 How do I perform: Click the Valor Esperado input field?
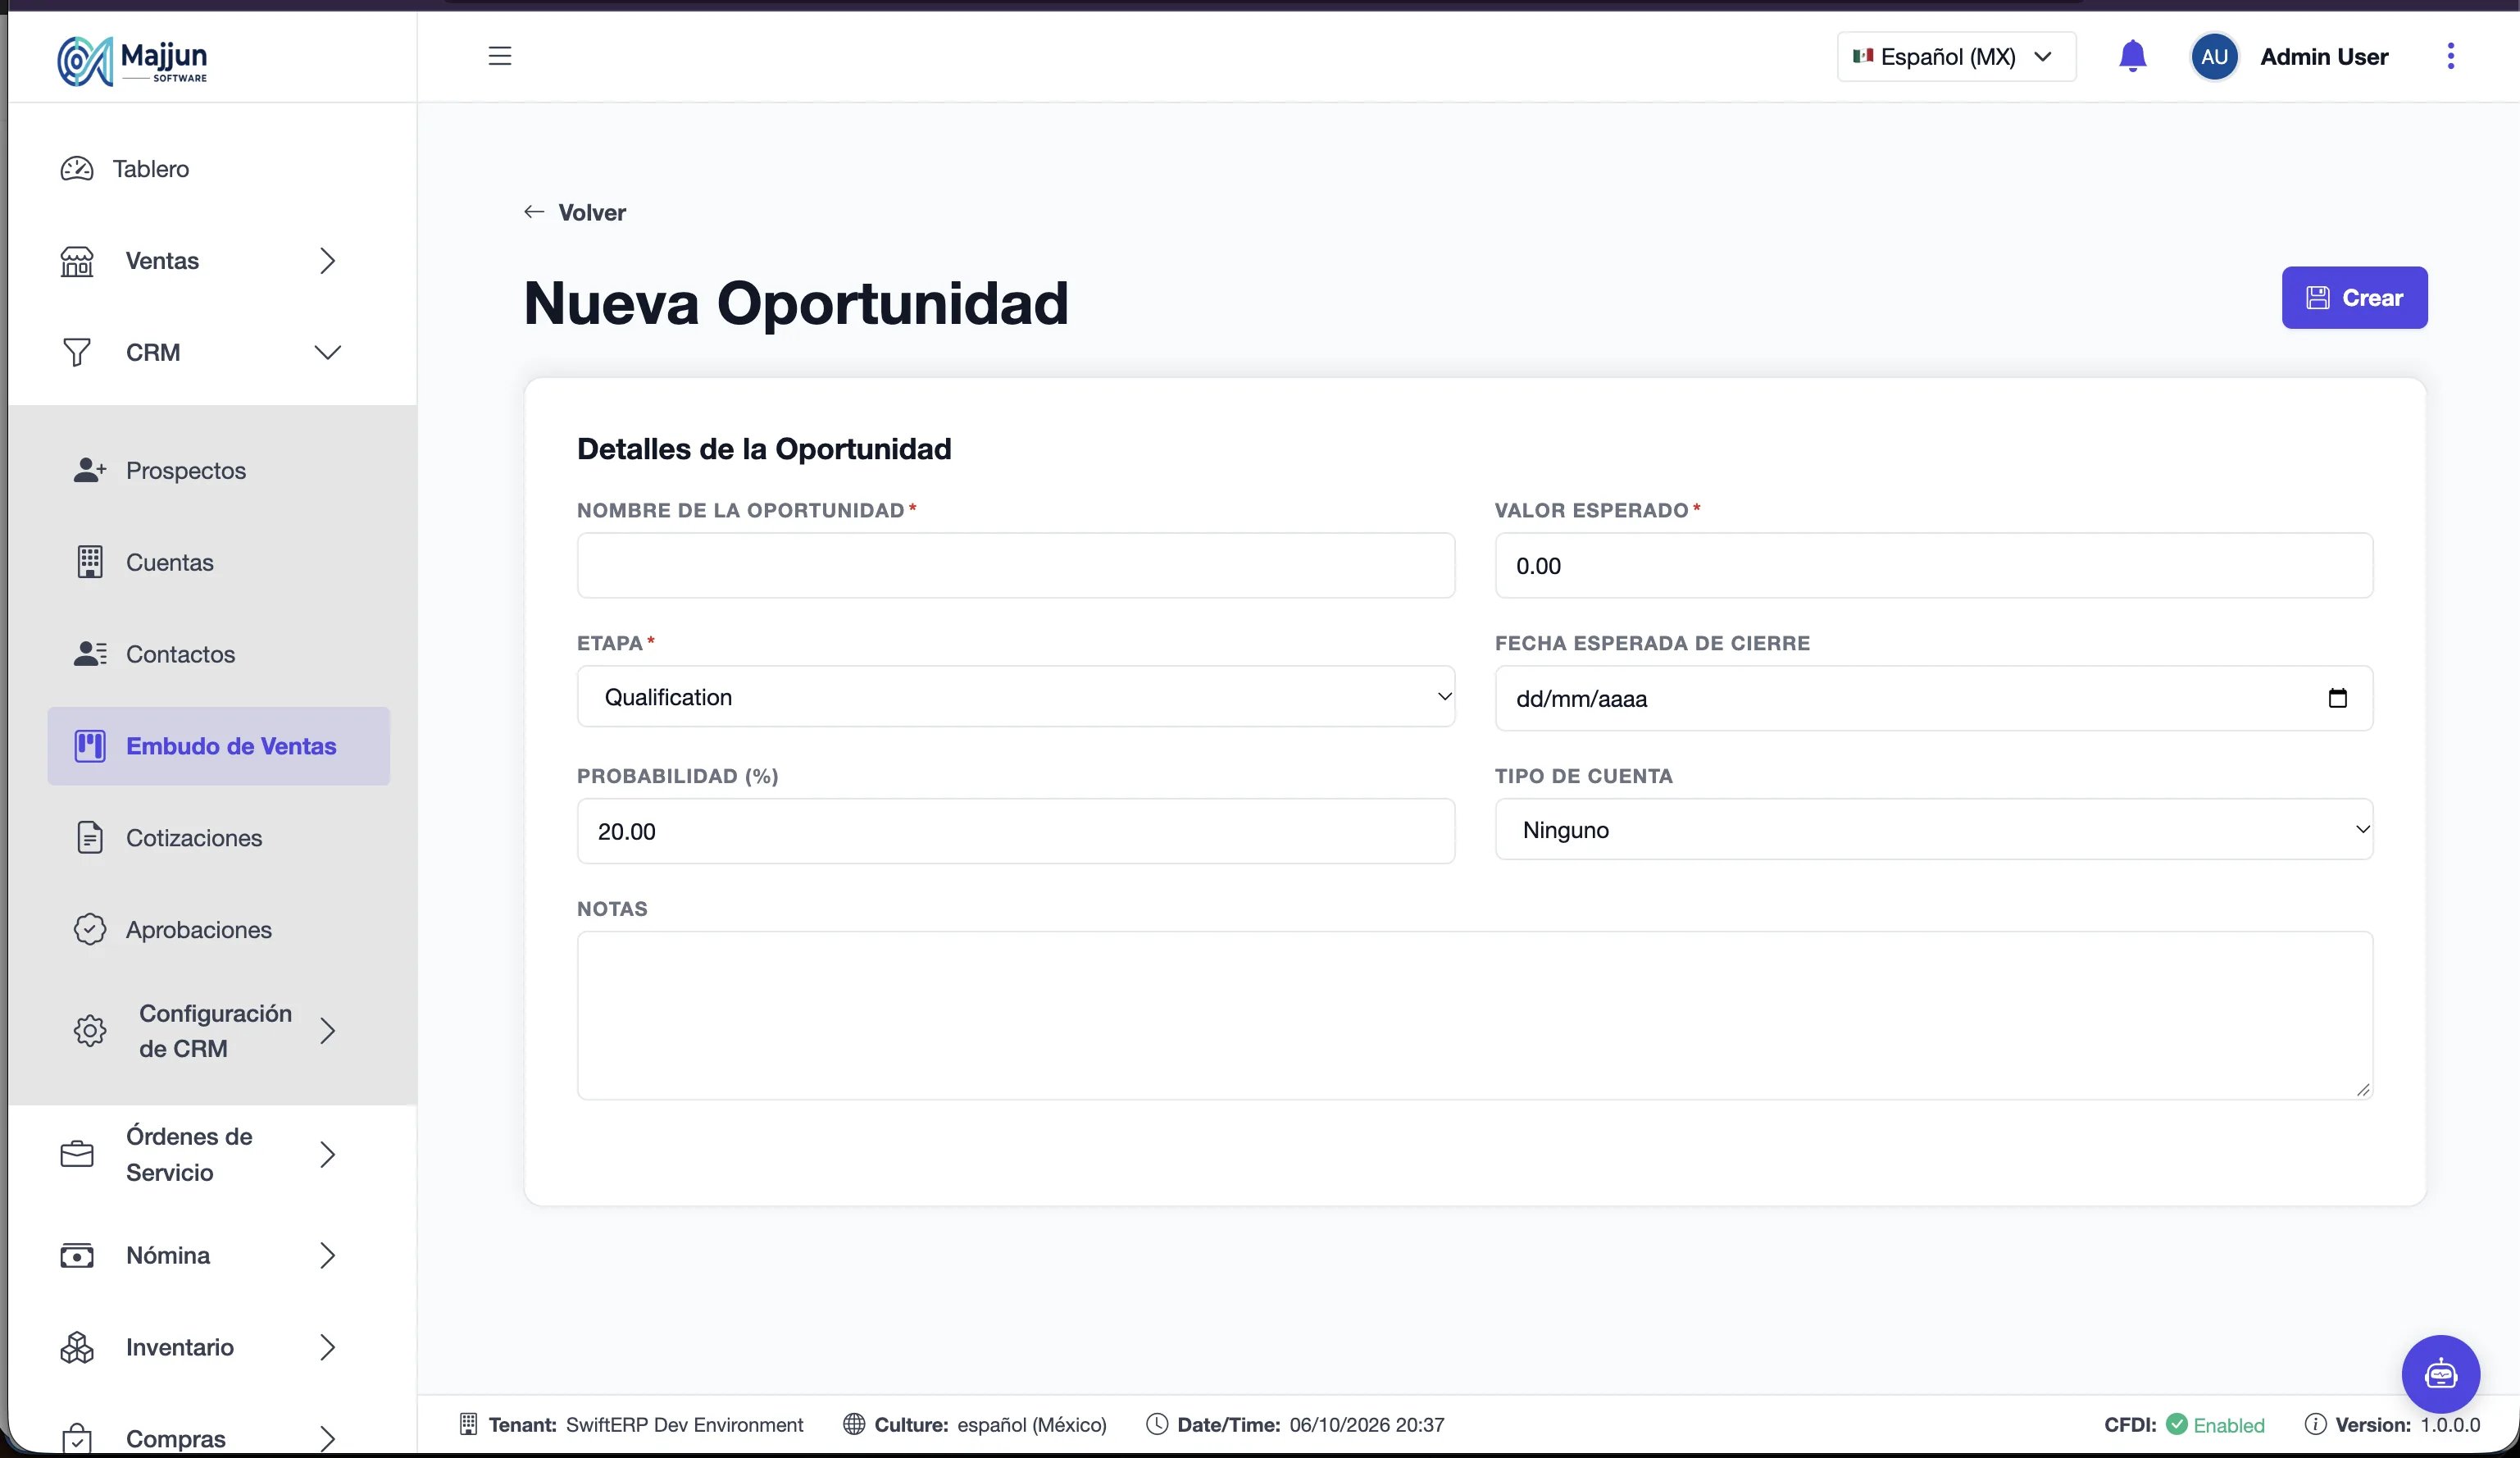(x=1933, y=565)
